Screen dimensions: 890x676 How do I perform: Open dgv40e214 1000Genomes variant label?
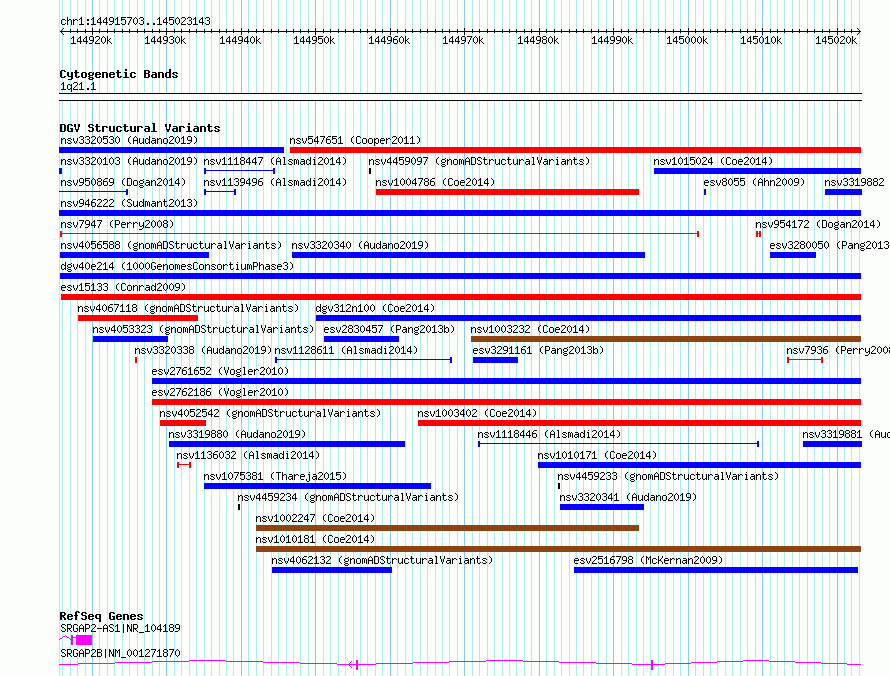point(177,266)
